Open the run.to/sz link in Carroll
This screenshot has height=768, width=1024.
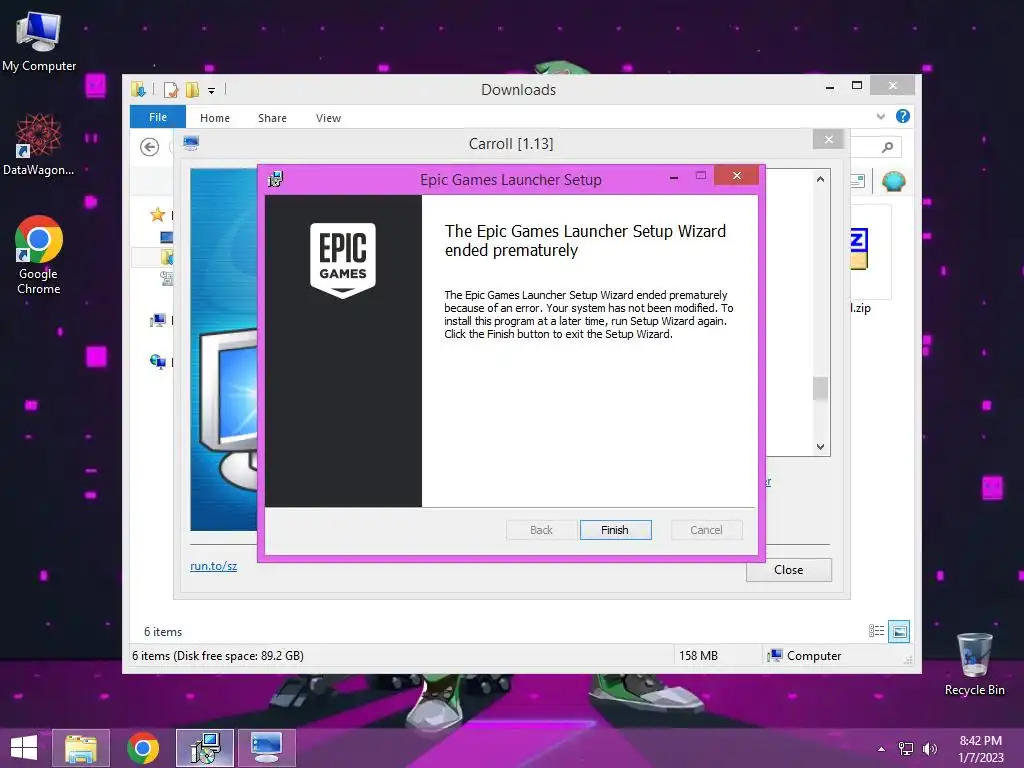click(214, 566)
